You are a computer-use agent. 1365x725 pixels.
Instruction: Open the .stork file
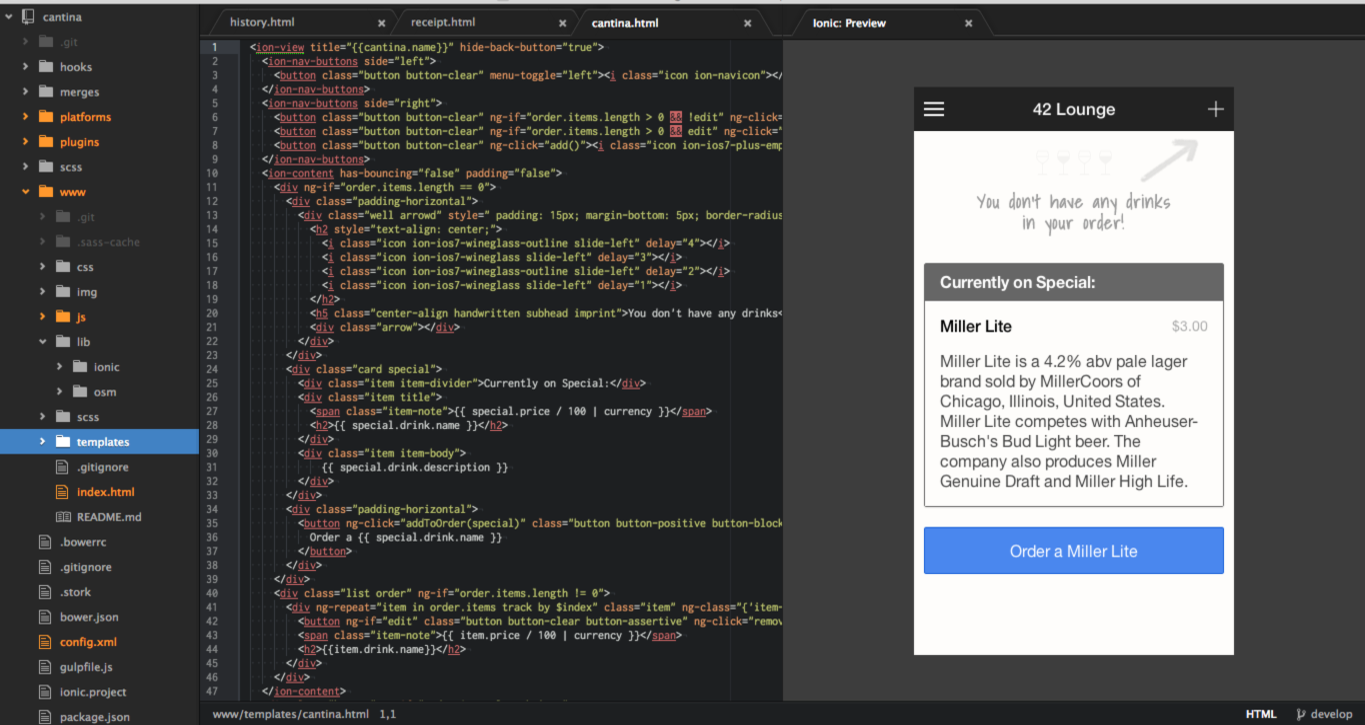(x=75, y=592)
